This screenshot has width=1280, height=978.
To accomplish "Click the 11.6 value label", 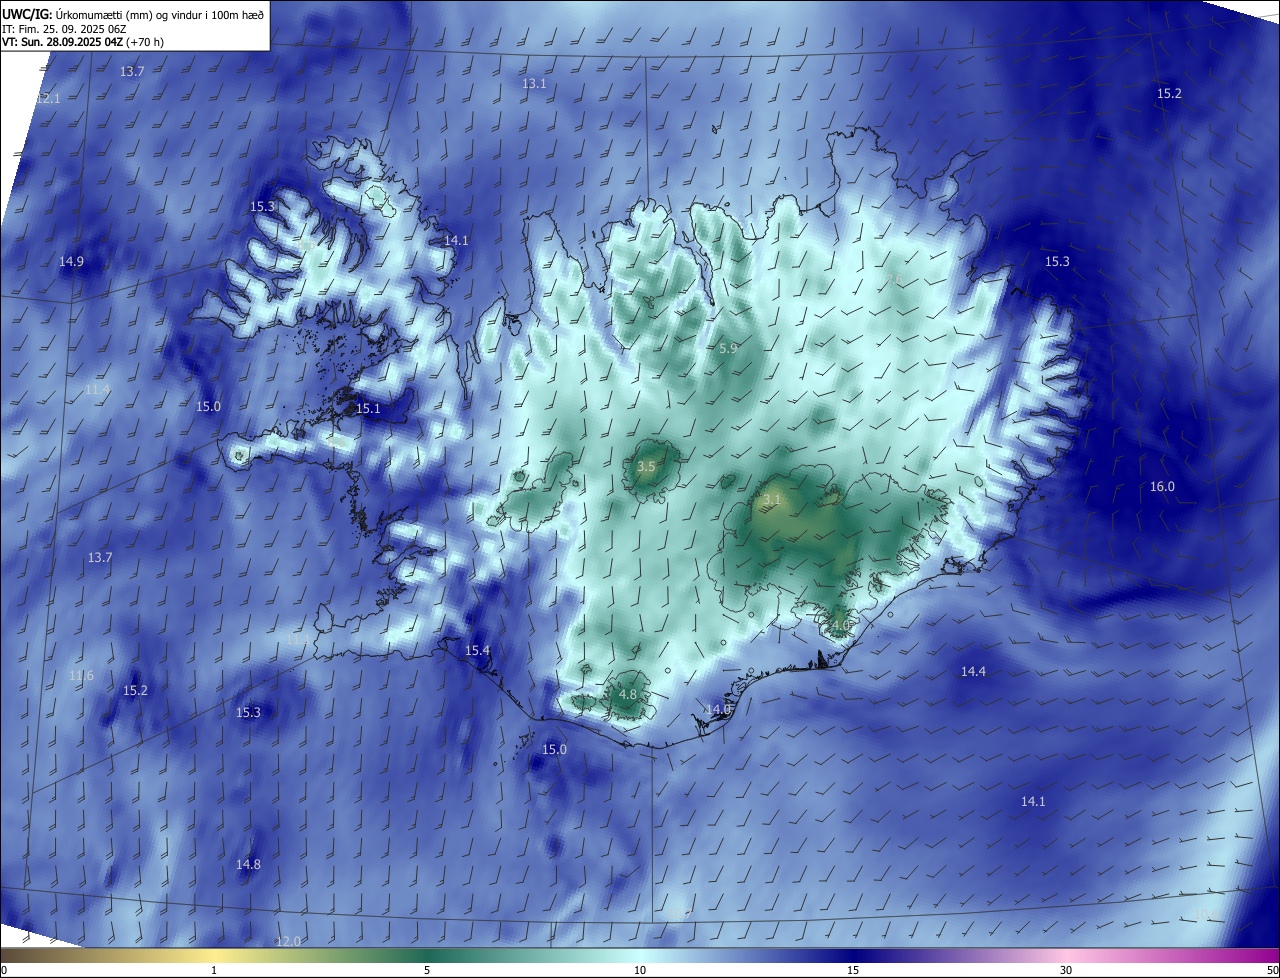I will 81,677.
